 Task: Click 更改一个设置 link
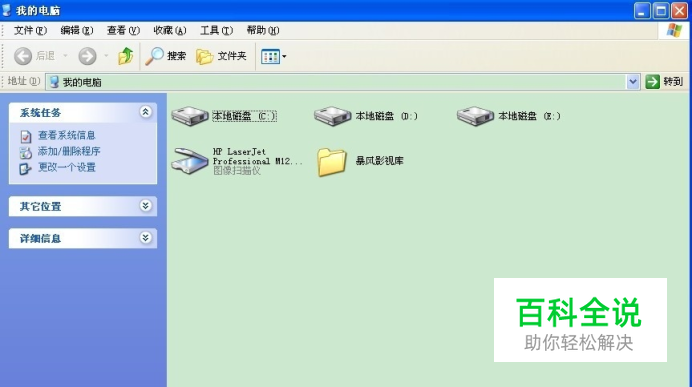point(67,167)
